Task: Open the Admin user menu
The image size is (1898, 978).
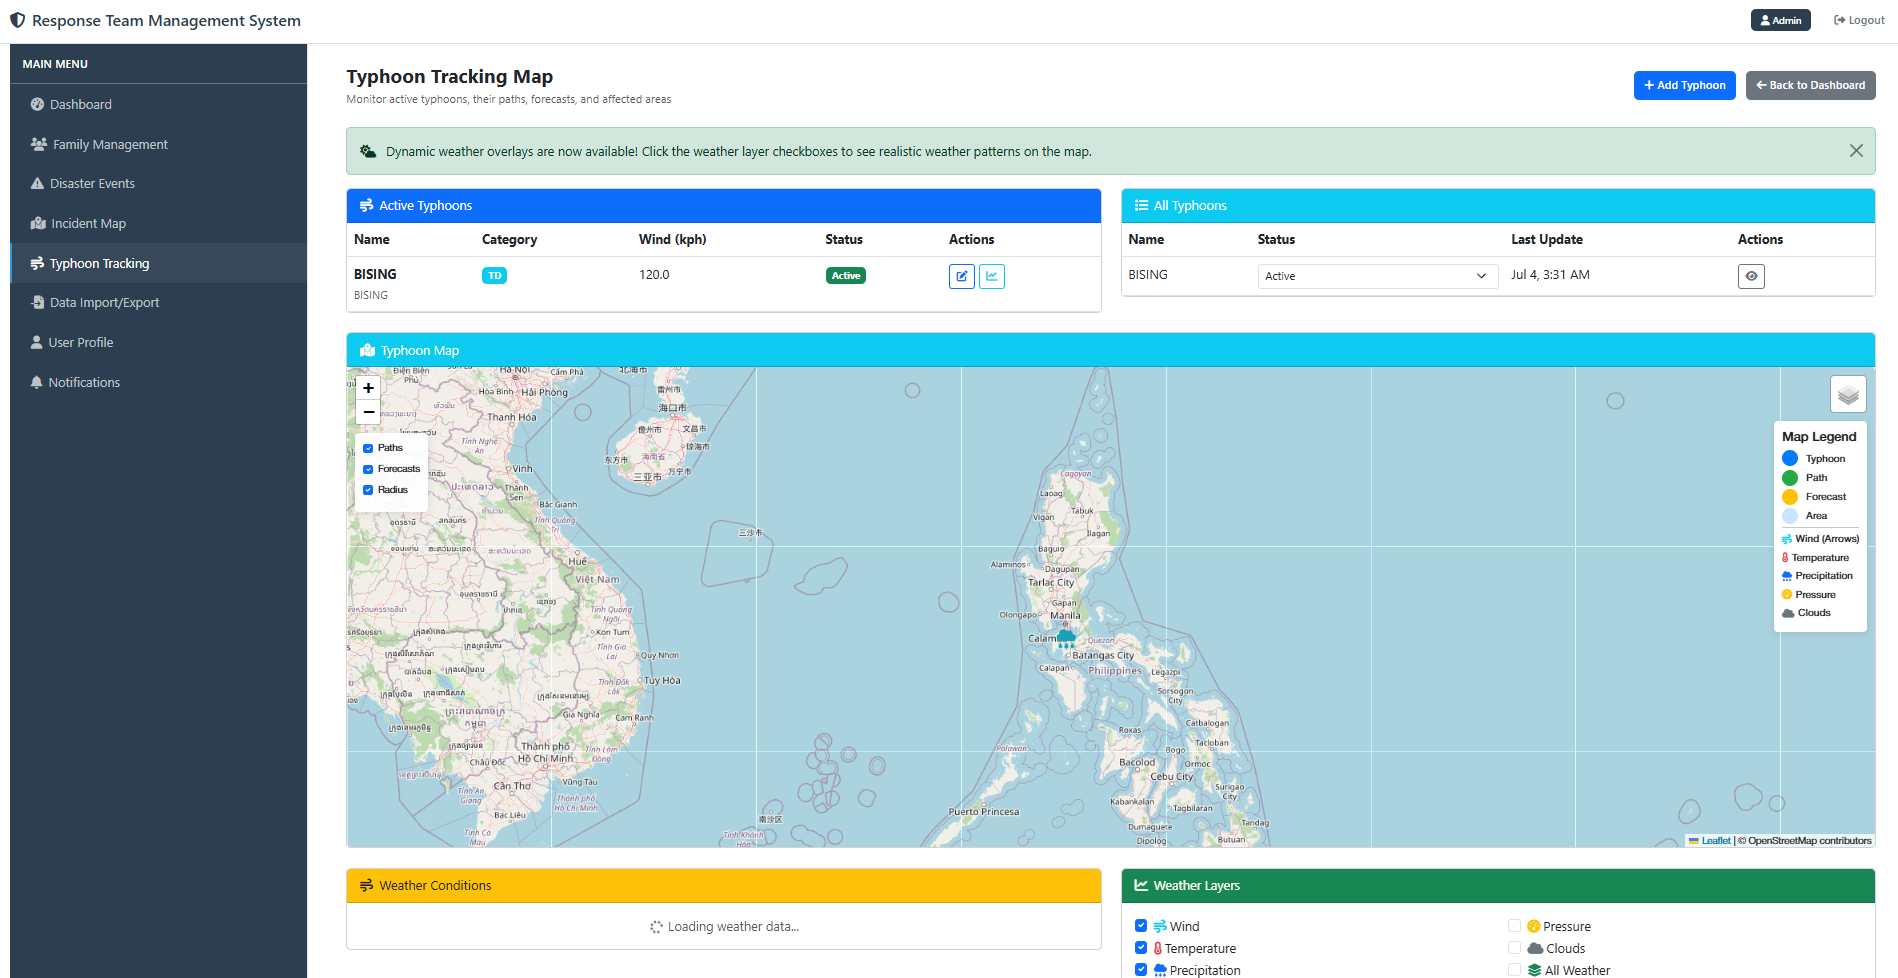Action: point(1780,20)
